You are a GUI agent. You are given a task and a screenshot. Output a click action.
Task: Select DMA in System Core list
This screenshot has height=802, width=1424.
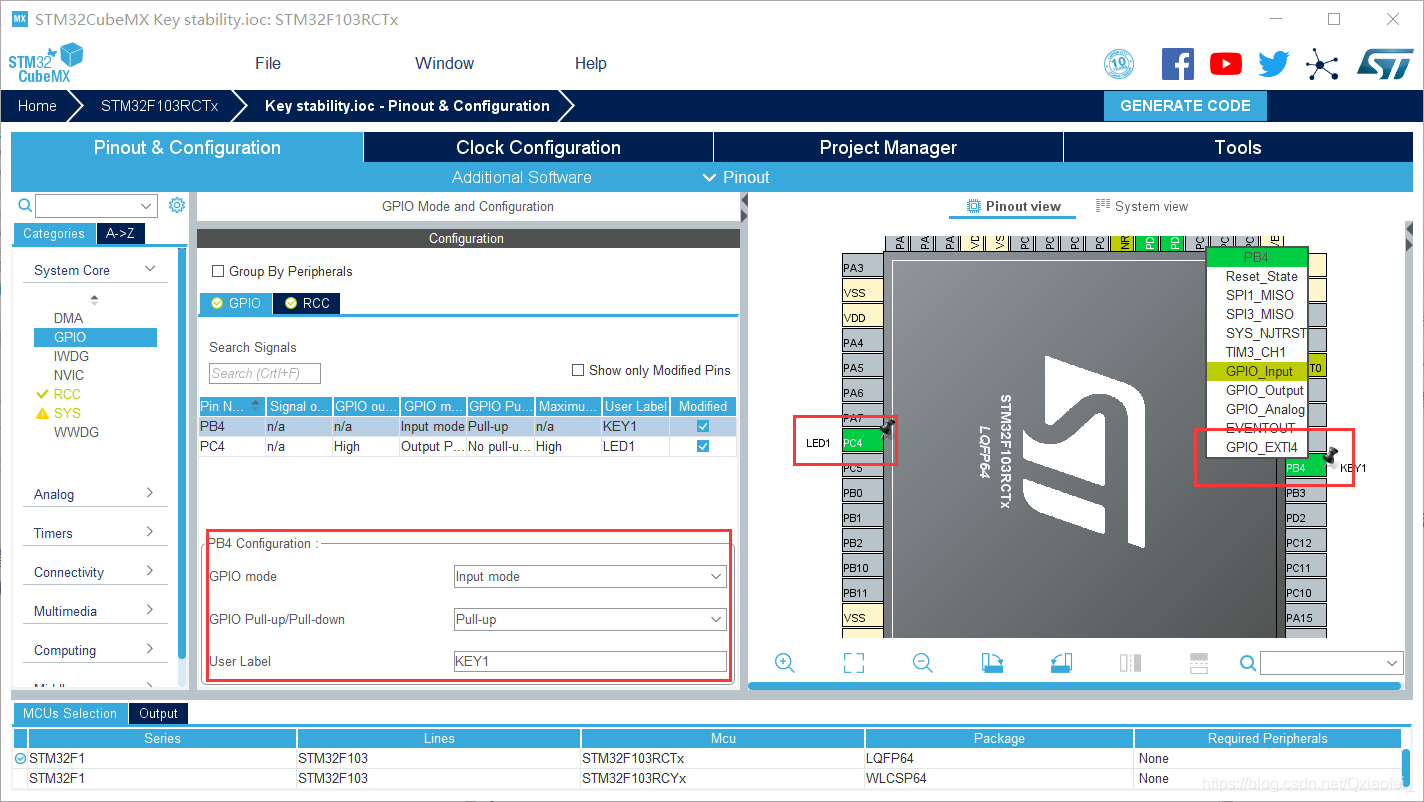click(68, 318)
